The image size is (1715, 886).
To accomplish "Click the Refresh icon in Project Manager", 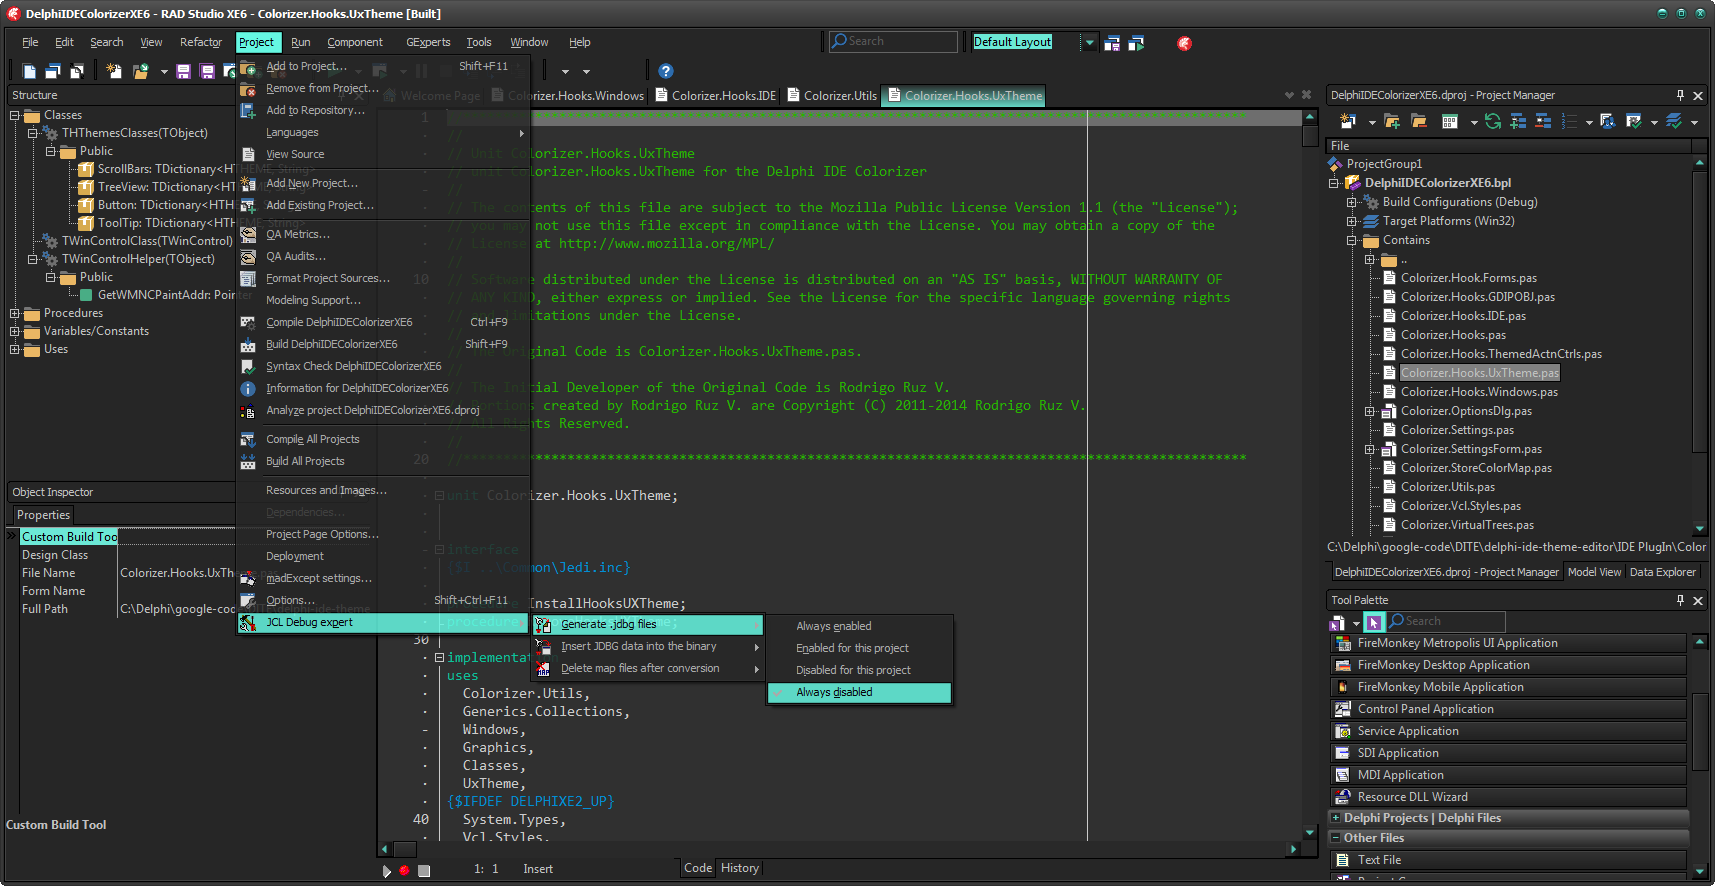I will [x=1493, y=122].
